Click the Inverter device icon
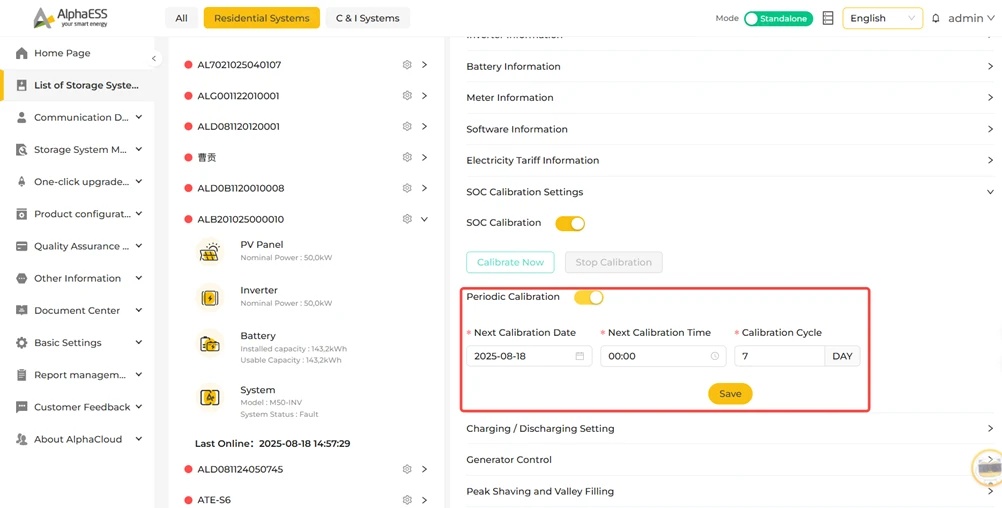 [x=210, y=298]
